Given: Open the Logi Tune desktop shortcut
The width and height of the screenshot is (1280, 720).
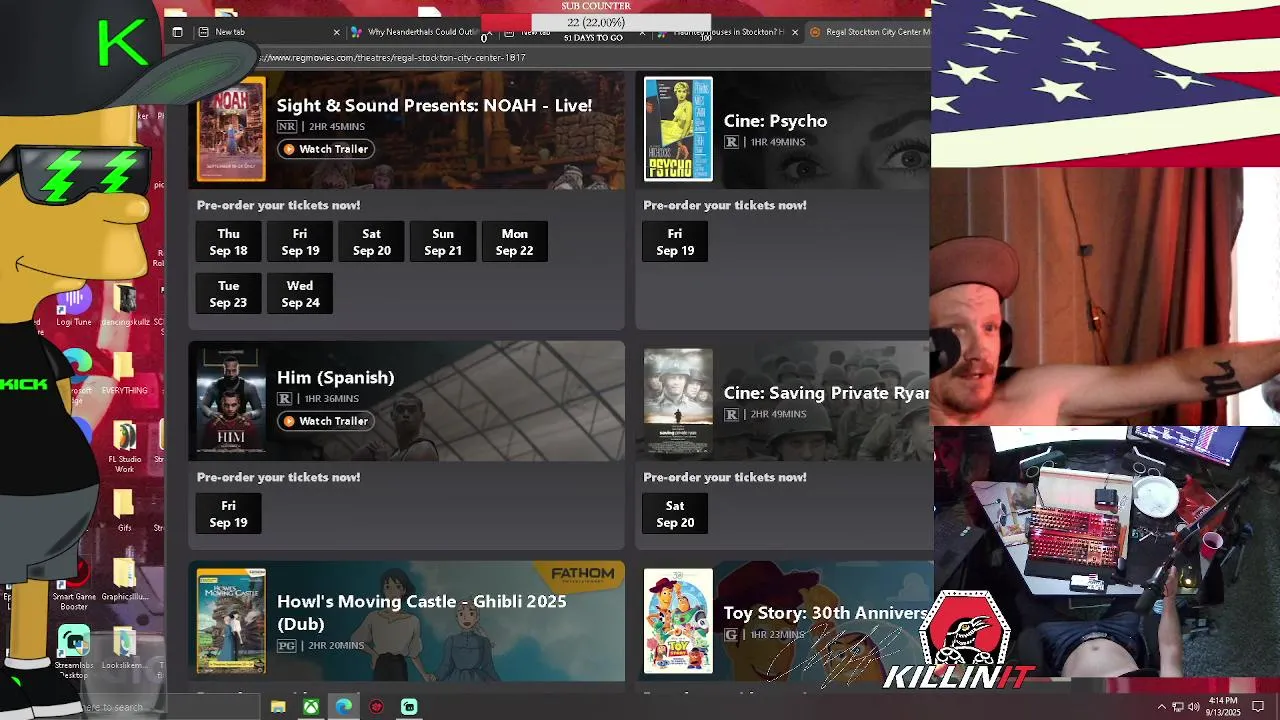Looking at the screenshot, I should (x=74, y=306).
